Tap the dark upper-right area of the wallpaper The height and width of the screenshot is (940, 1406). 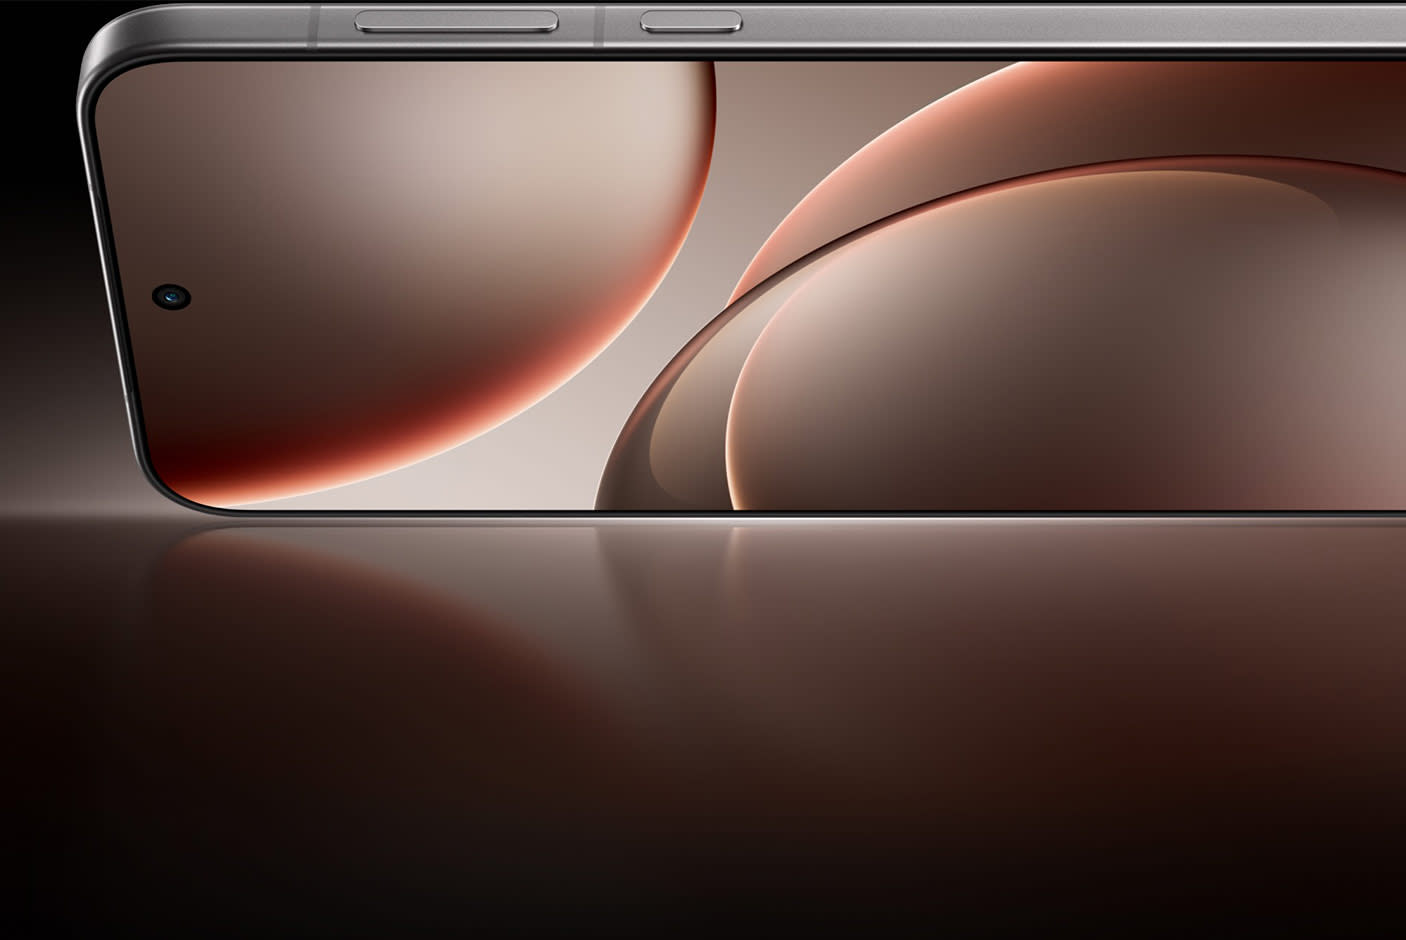pyautogui.click(x=1300, y=100)
